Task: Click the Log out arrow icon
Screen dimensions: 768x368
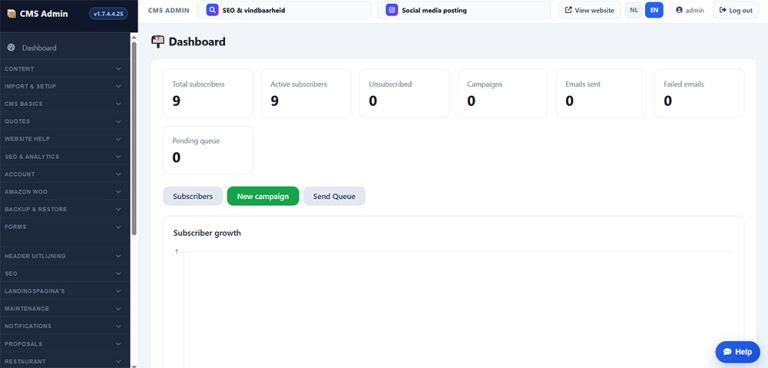Action: pyautogui.click(x=722, y=10)
